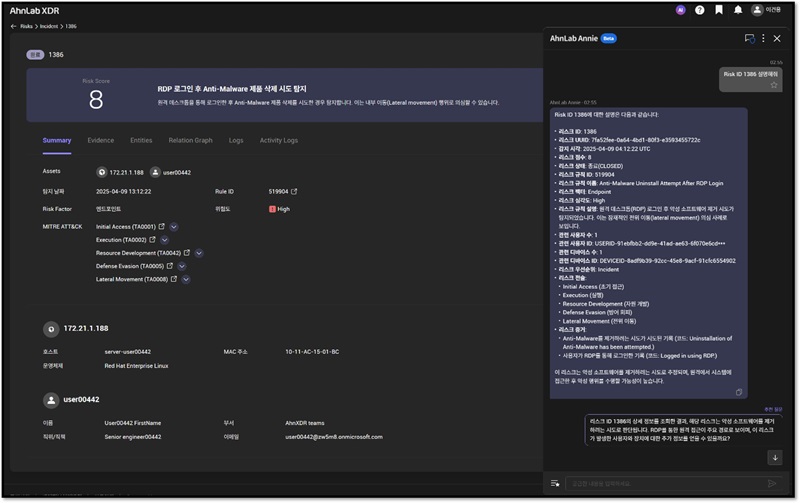Open Resource Development (TA0042) external link

187,253
